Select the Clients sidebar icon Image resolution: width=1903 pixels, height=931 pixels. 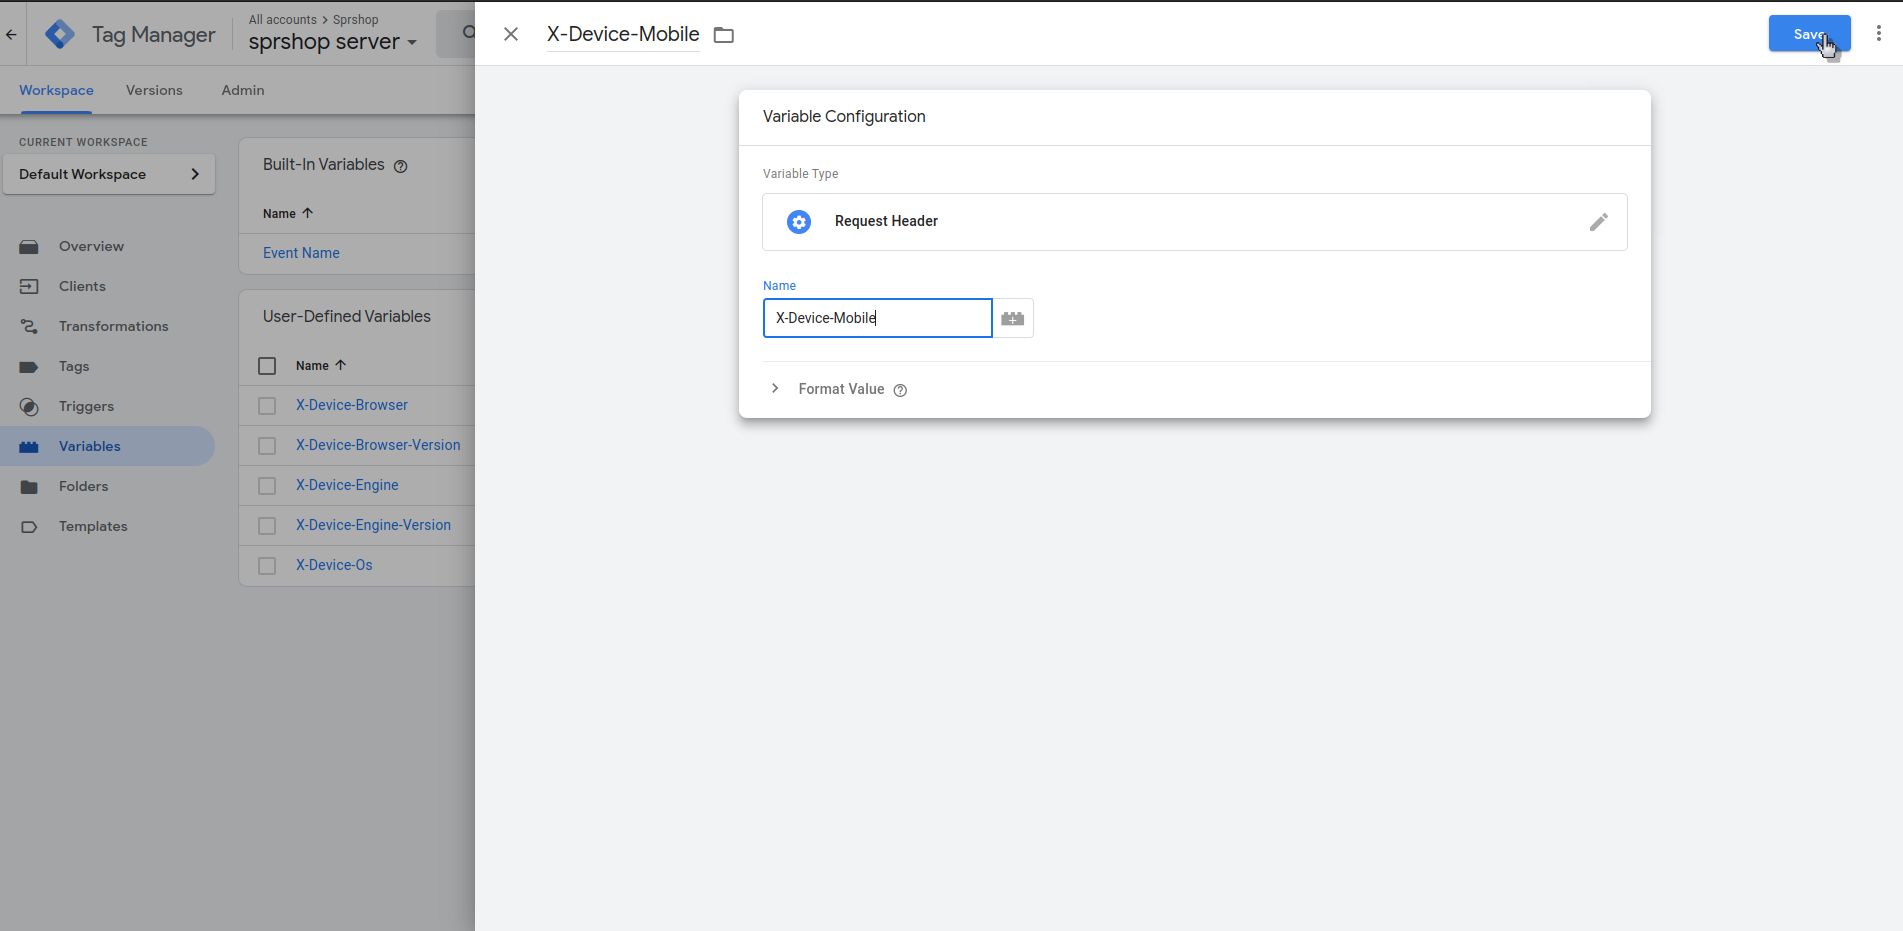tap(29, 286)
